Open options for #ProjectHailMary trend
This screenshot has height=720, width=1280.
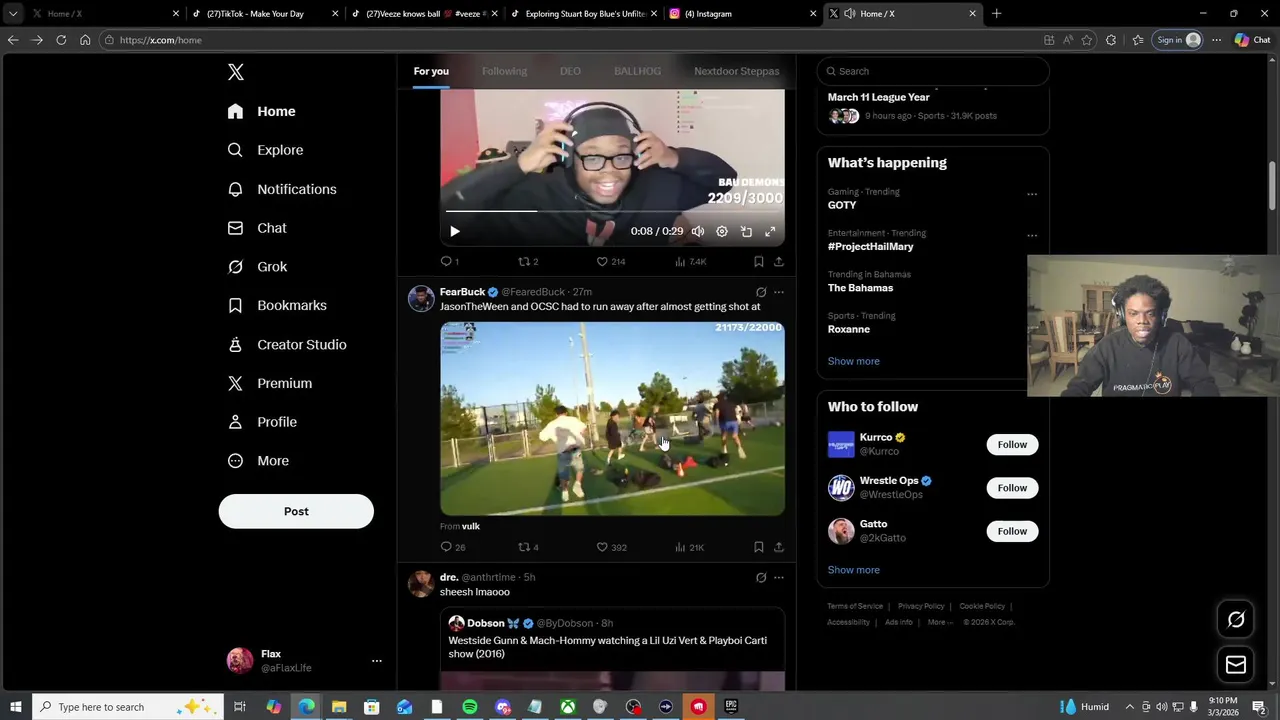pyautogui.click(x=1032, y=236)
